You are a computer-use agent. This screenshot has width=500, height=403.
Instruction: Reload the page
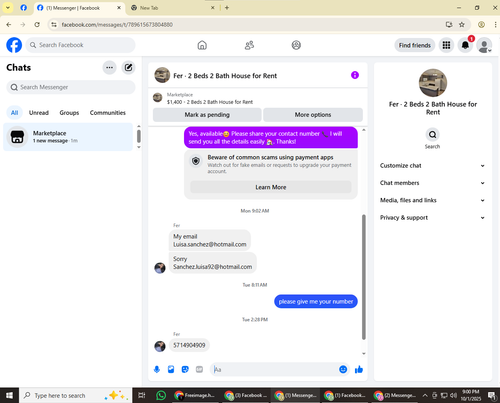tap(37, 25)
